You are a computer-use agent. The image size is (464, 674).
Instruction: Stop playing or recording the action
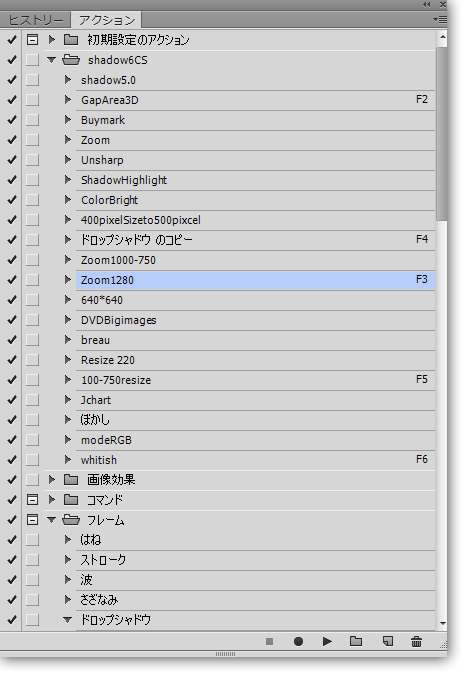pyautogui.click(x=270, y=642)
